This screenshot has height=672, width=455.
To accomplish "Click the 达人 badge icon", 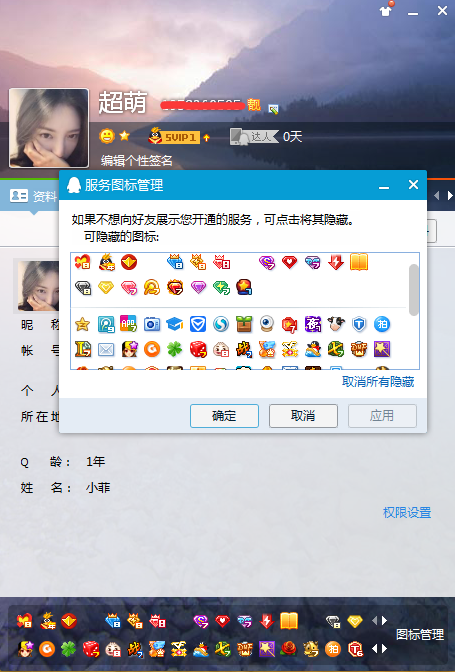I will pos(254,136).
